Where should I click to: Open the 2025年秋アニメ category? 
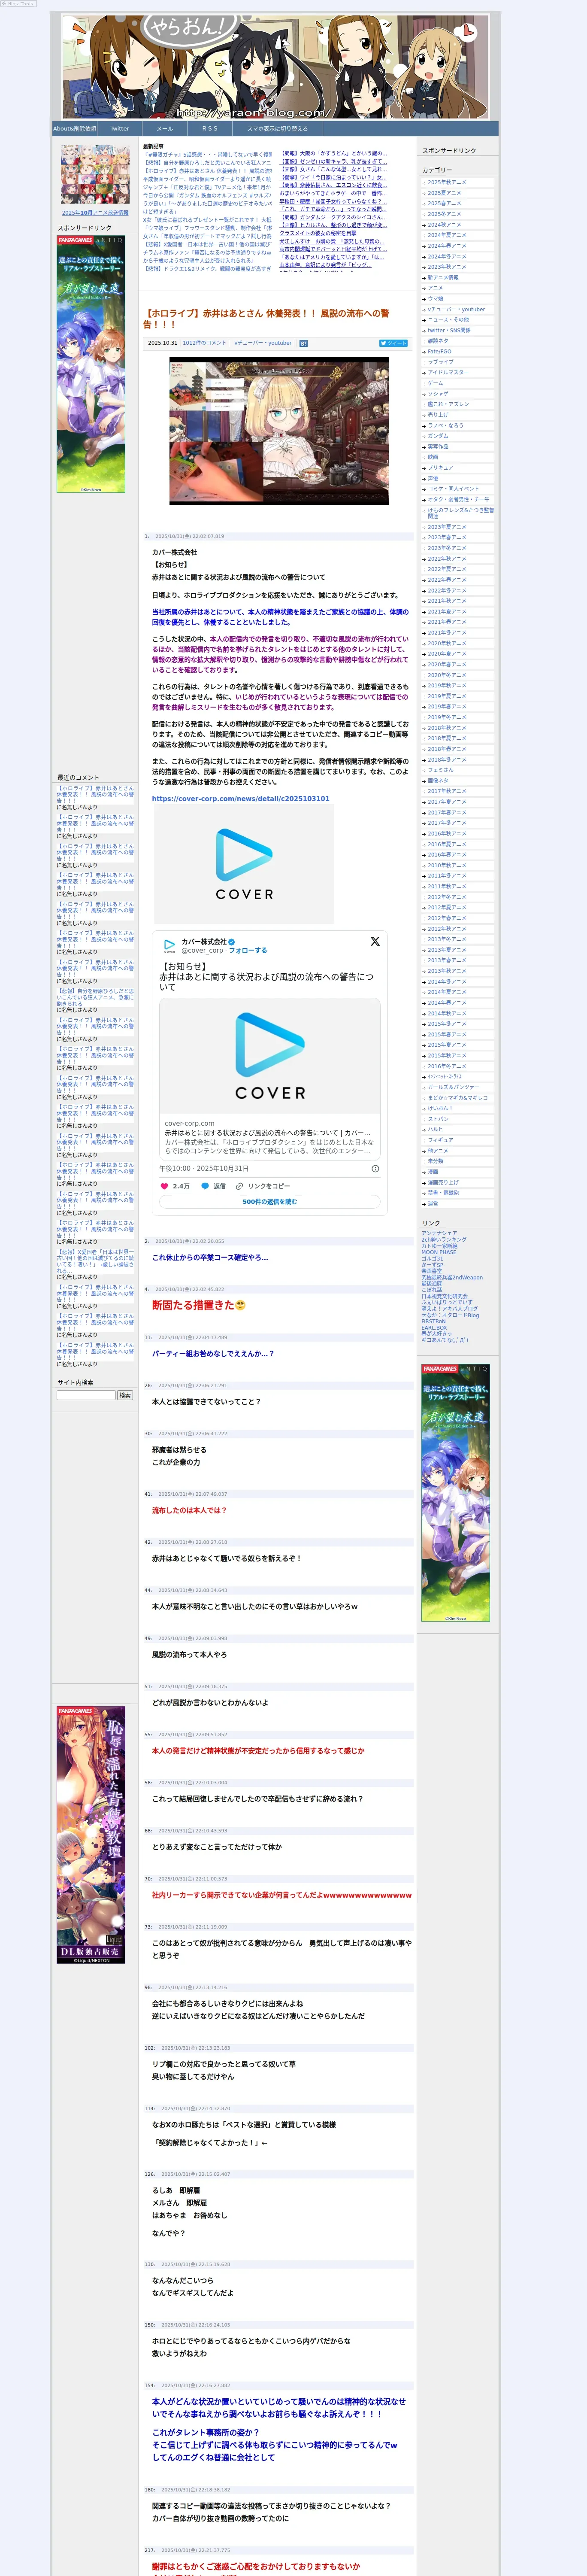click(447, 182)
